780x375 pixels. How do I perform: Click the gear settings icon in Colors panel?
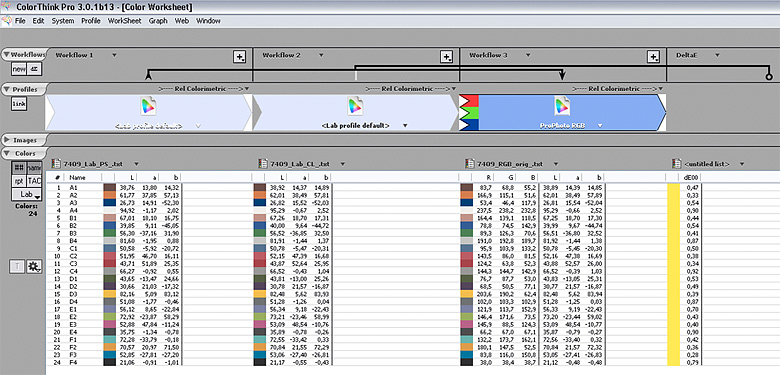(34, 267)
